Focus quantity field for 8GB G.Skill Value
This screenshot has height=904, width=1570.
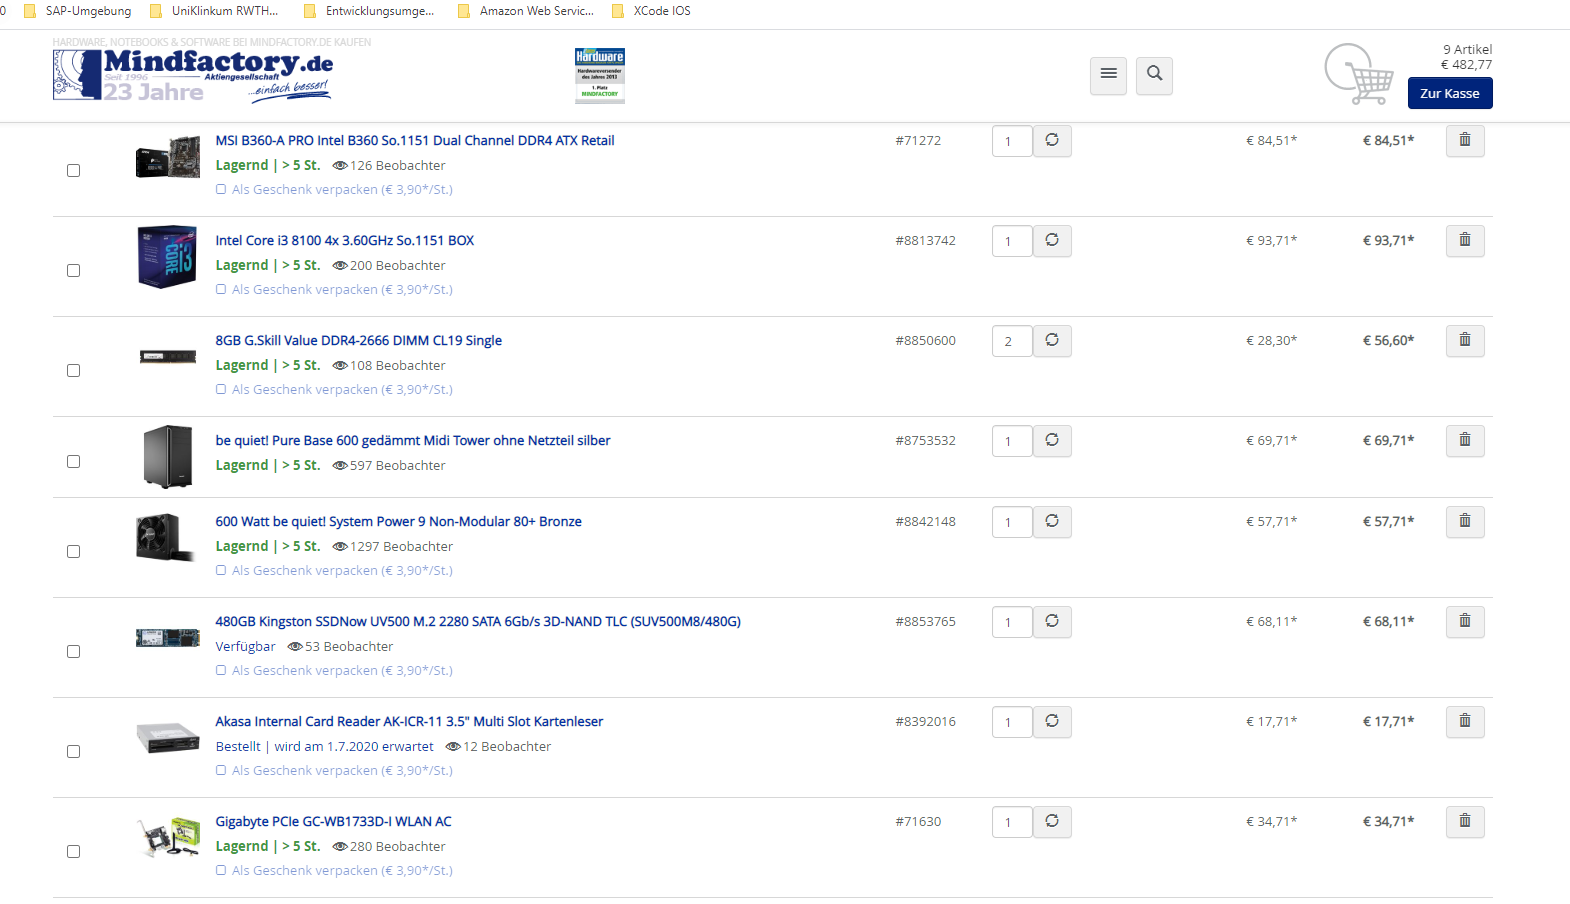point(1012,341)
